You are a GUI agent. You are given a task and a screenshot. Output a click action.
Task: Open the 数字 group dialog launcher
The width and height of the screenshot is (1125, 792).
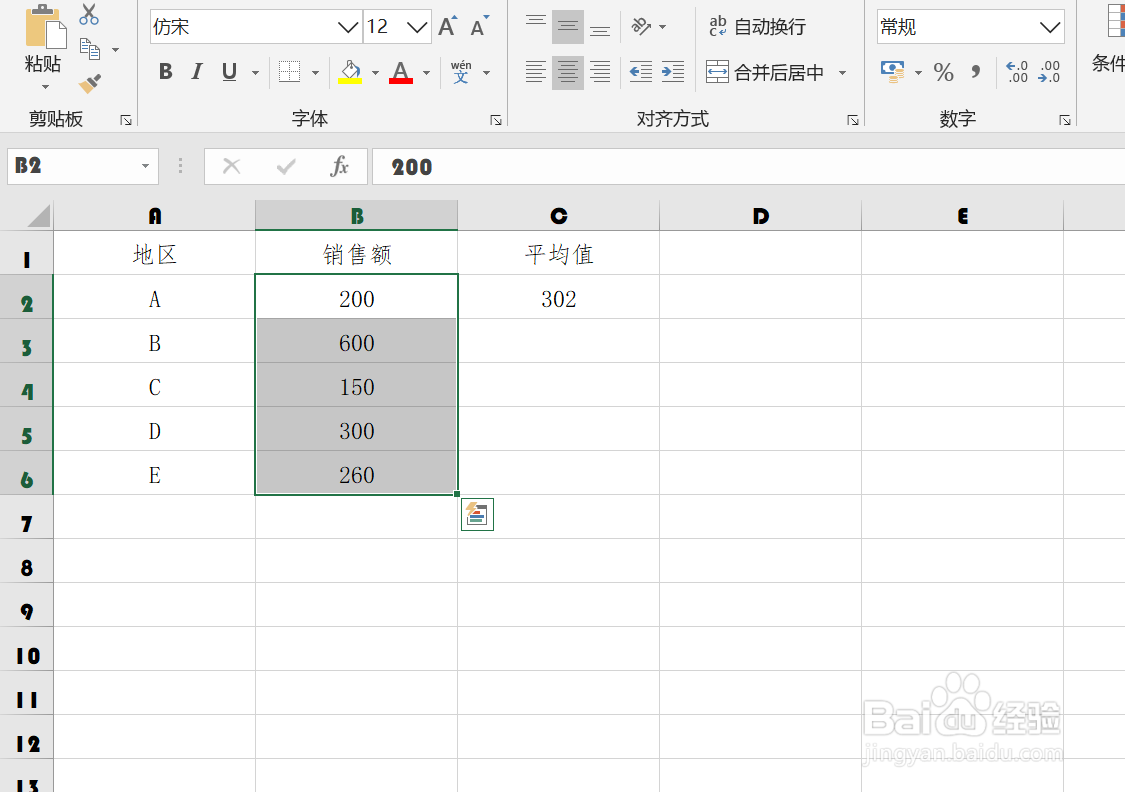click(x=1065, y=120)
